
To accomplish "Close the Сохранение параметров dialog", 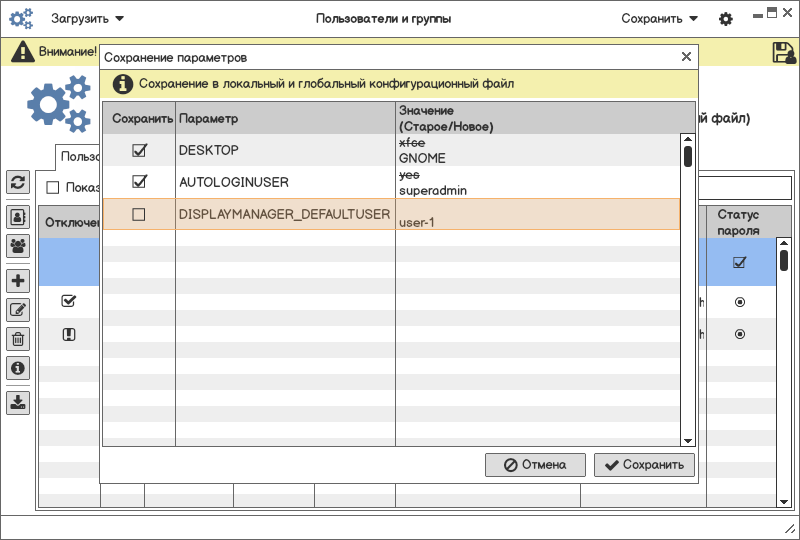I will (x=686, y=58).
